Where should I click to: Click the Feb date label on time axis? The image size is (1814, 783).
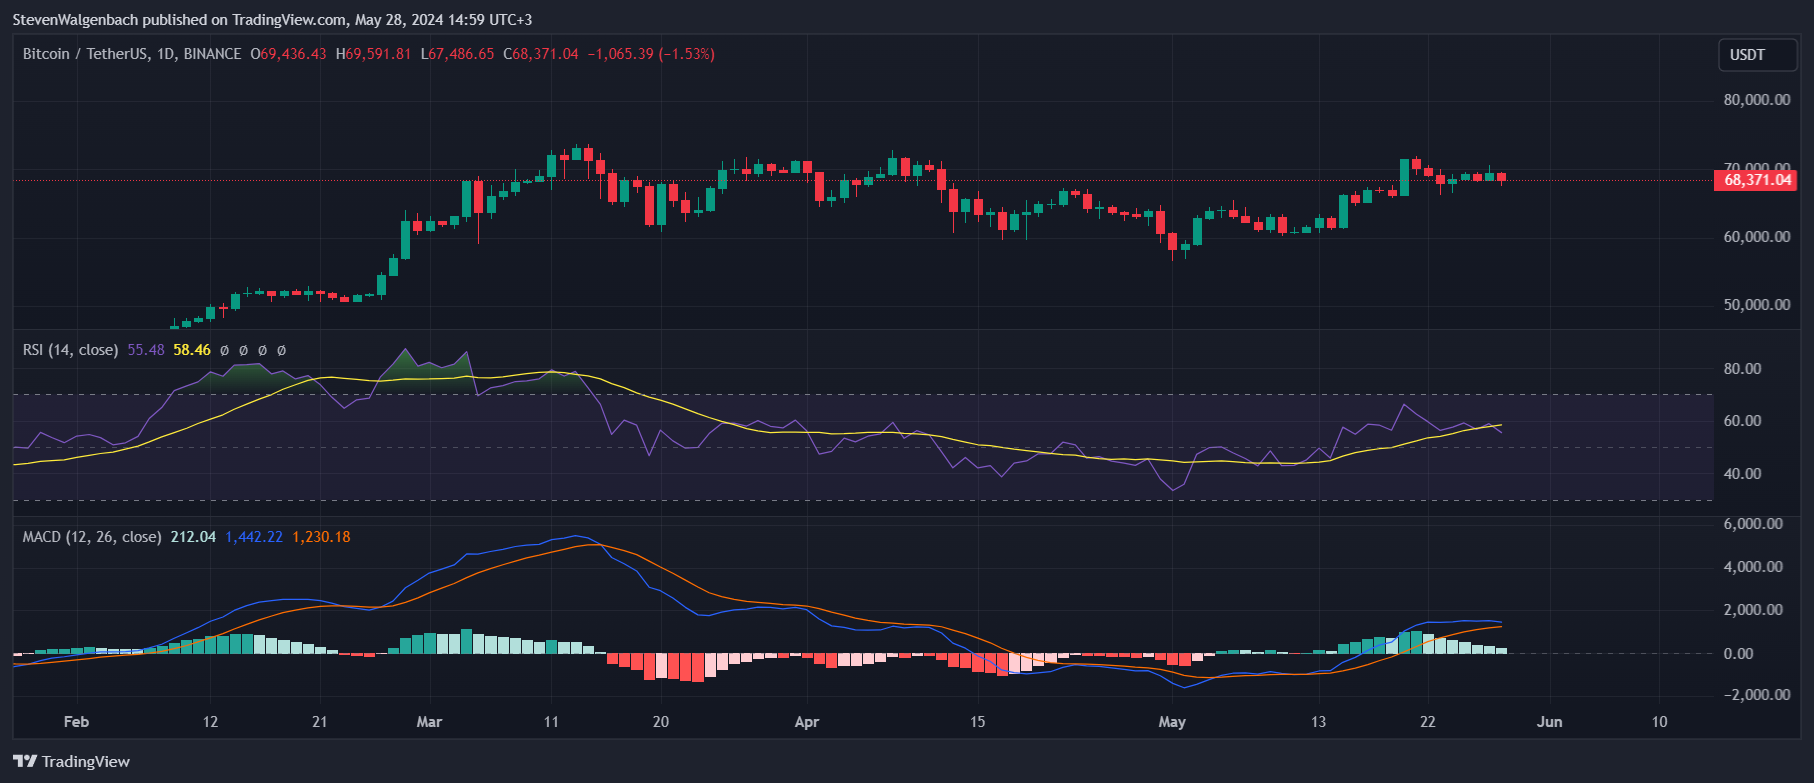click(76, 722)
